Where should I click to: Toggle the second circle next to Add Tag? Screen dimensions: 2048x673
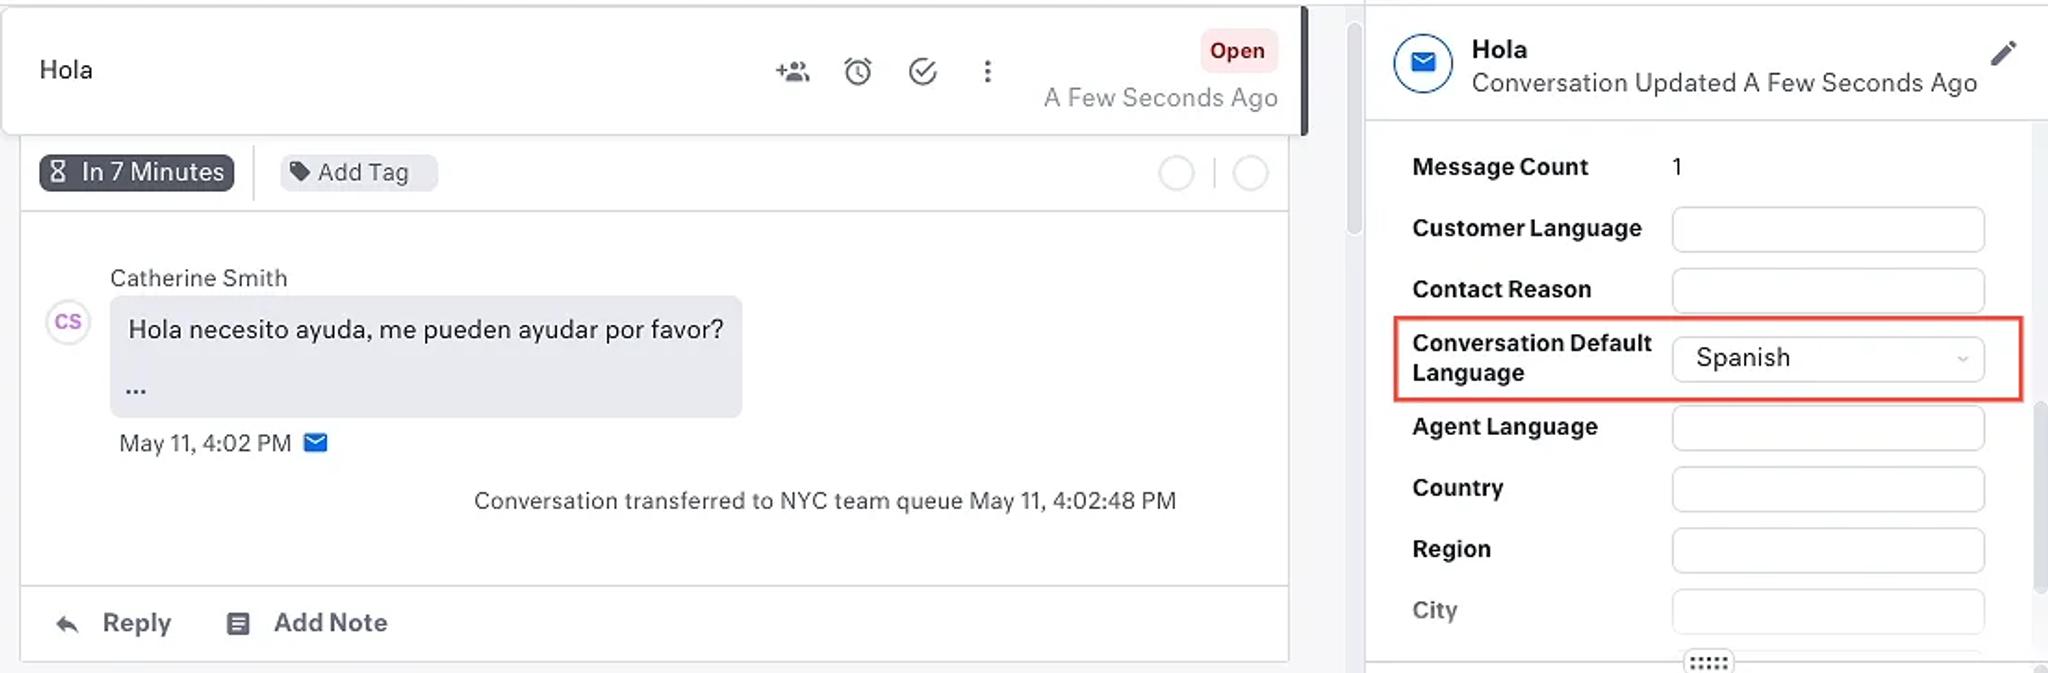(1250, 173)
